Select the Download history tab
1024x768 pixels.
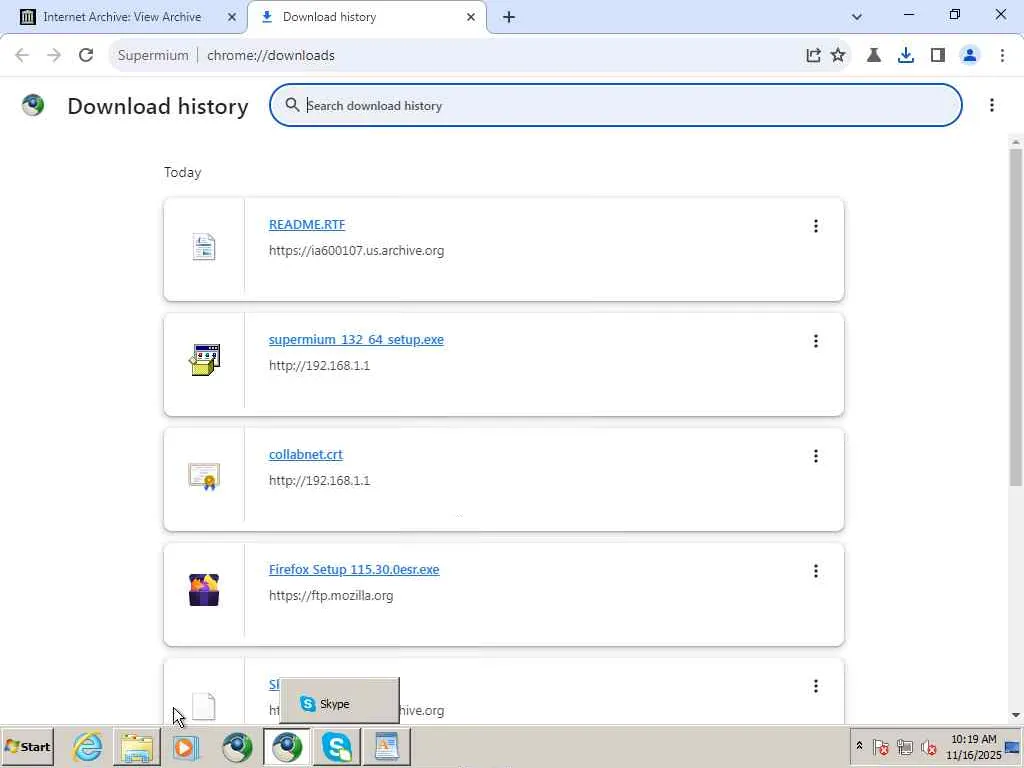(329, 17)
